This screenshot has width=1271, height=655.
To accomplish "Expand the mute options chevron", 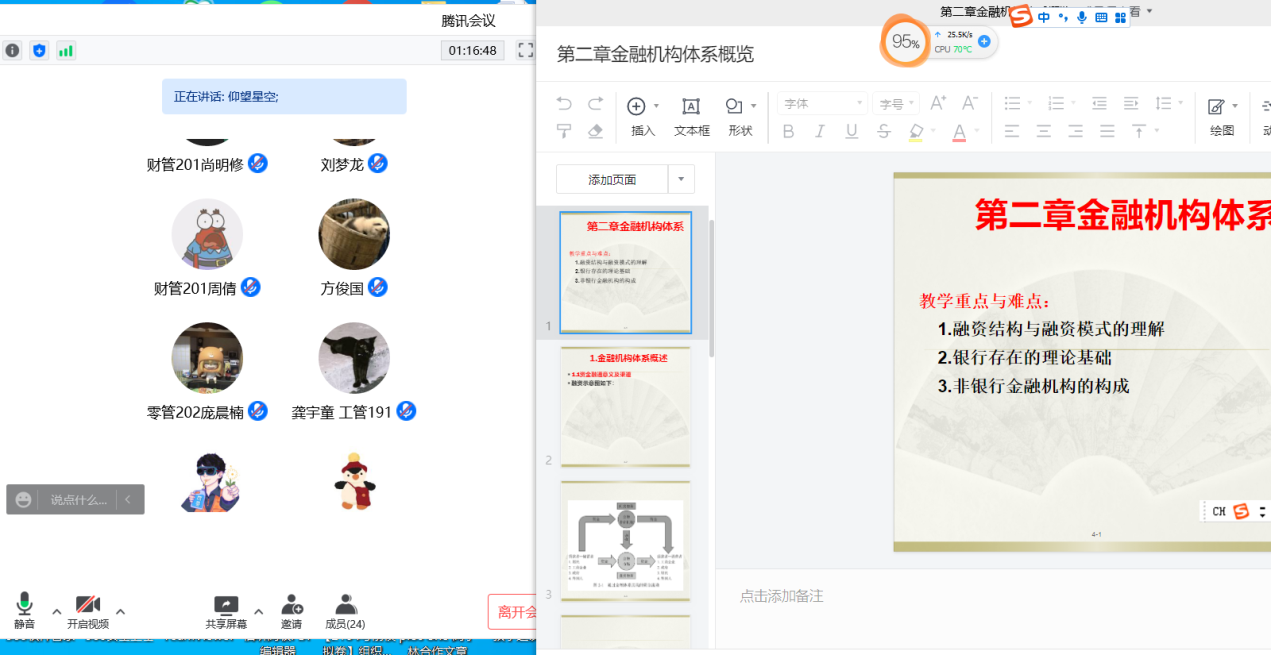I will [x=57, y=612].
